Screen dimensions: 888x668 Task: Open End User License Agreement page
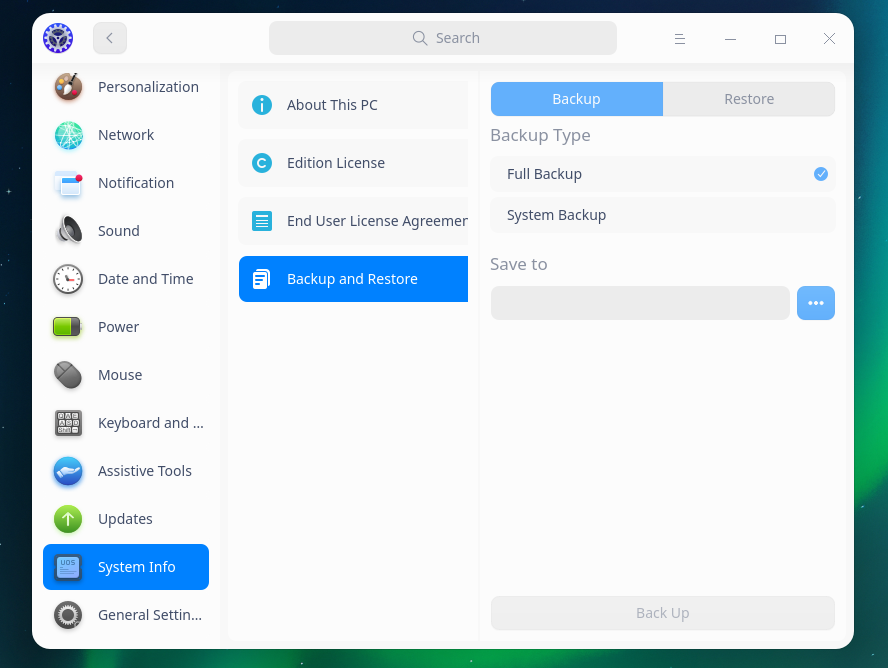(353, 221)
